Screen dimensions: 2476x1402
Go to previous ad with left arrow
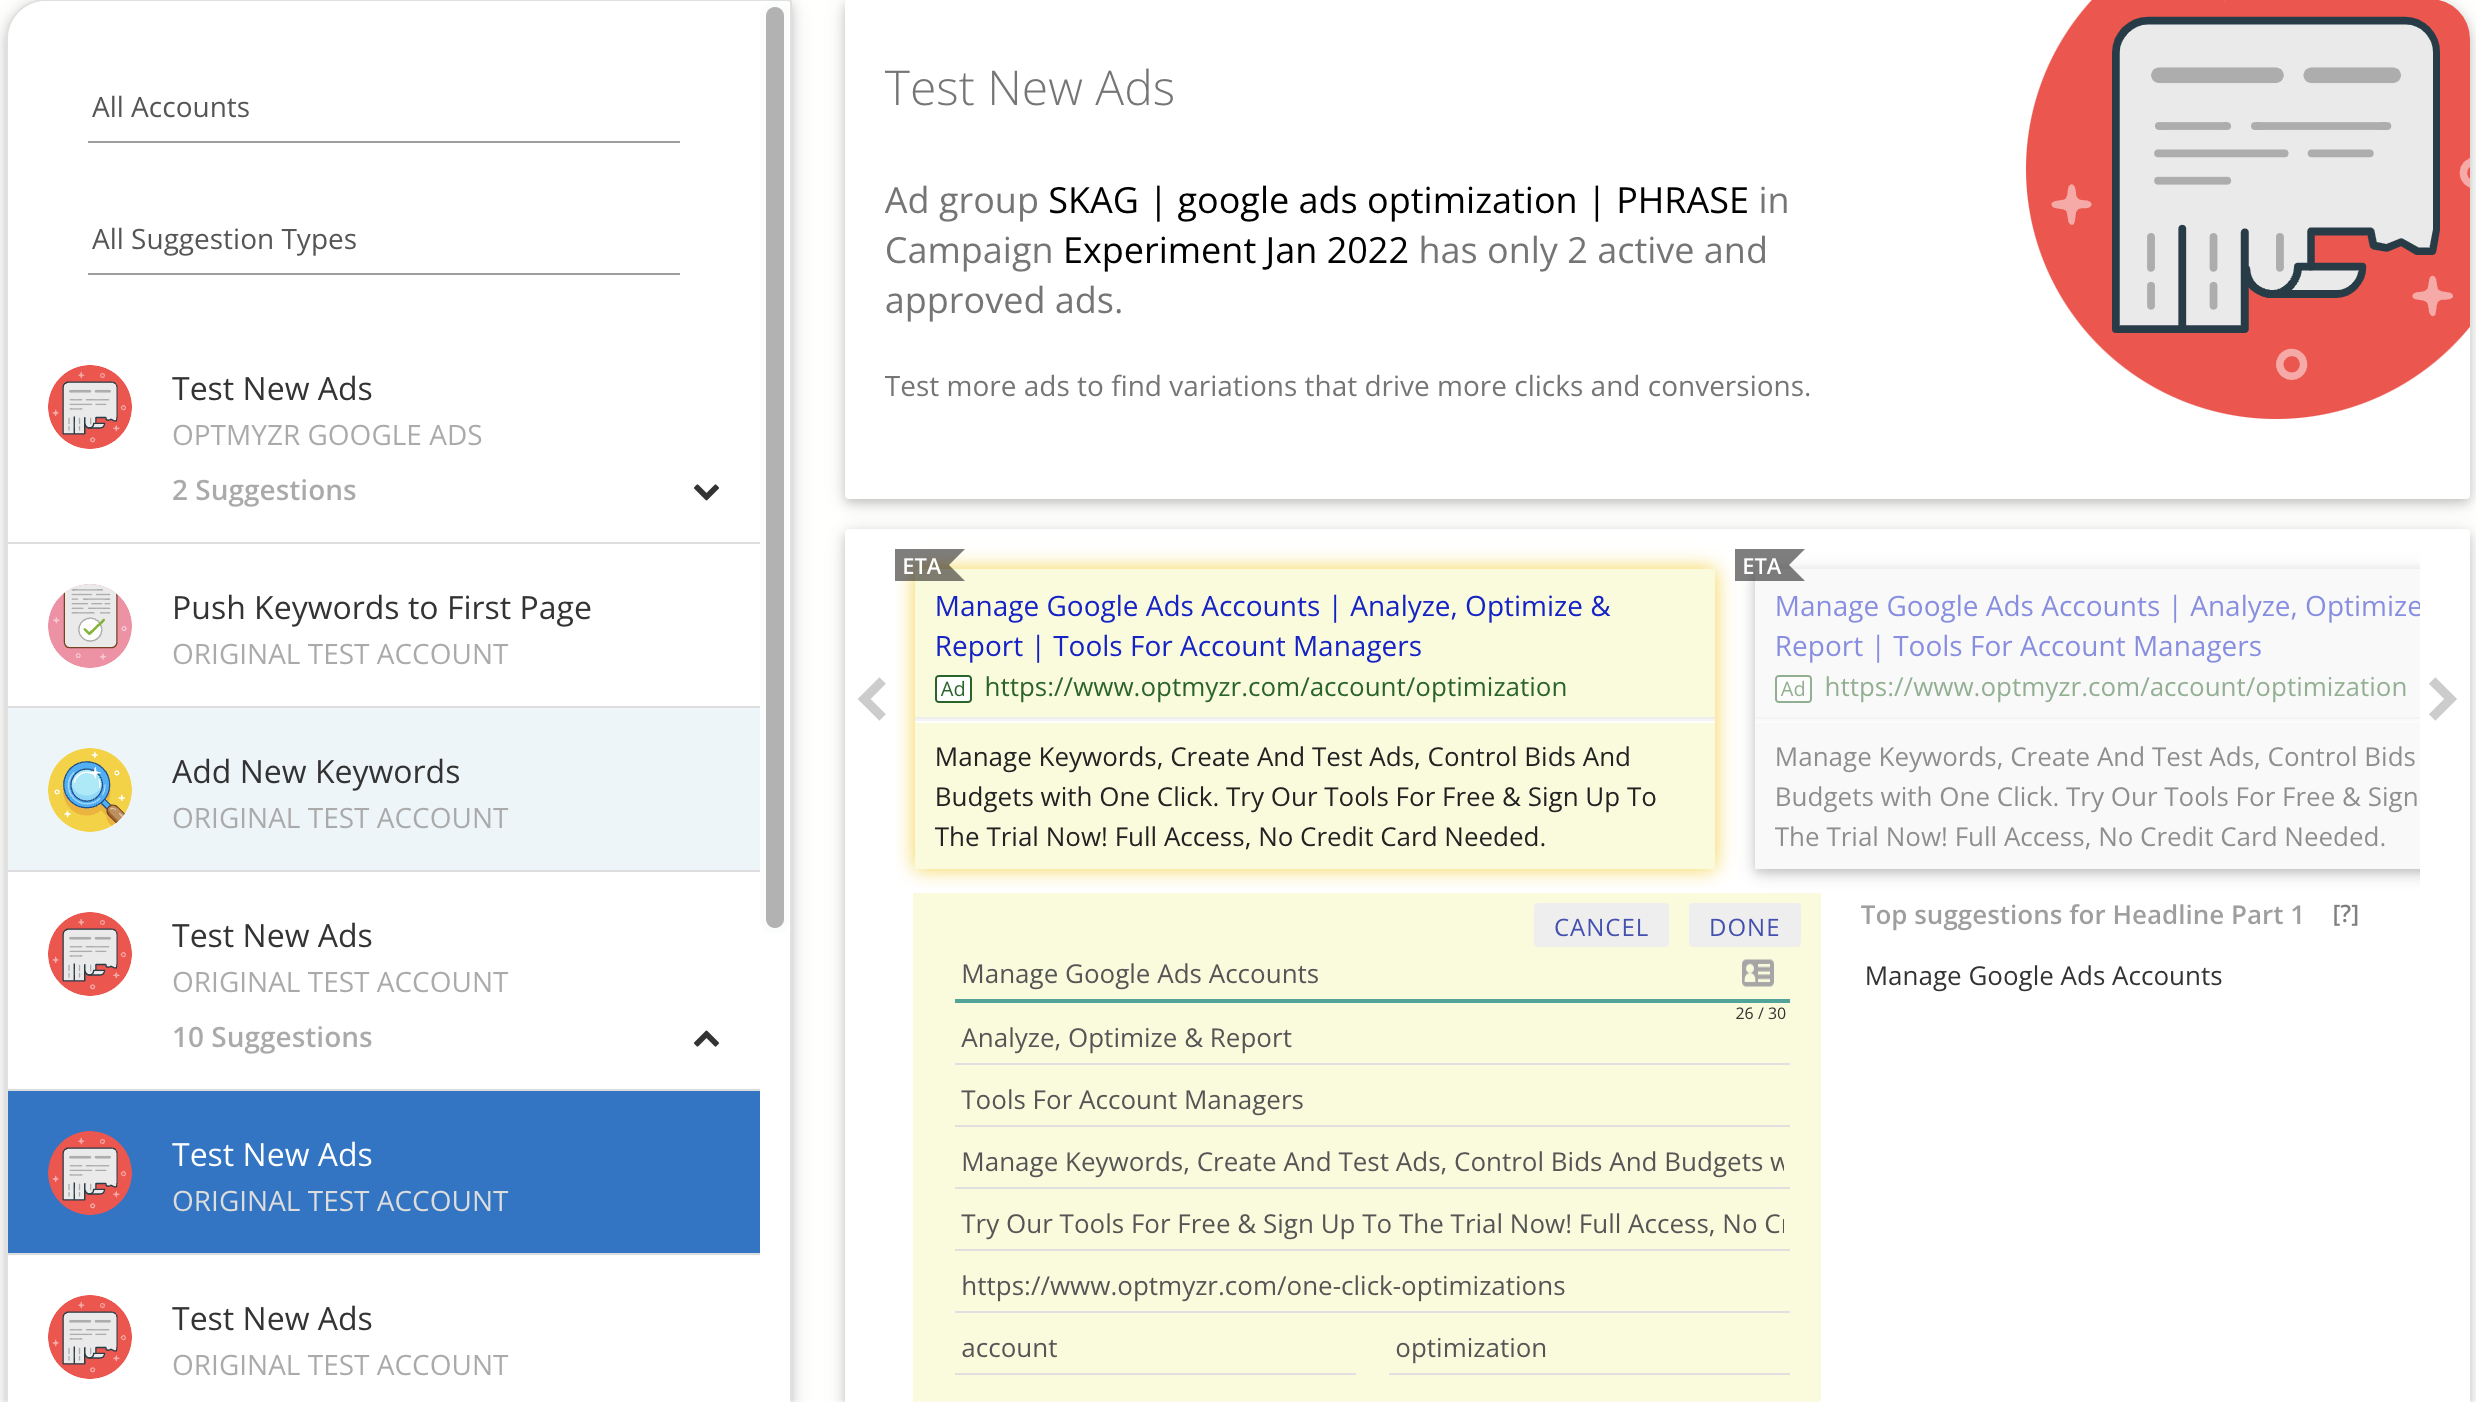pos(873,699)
